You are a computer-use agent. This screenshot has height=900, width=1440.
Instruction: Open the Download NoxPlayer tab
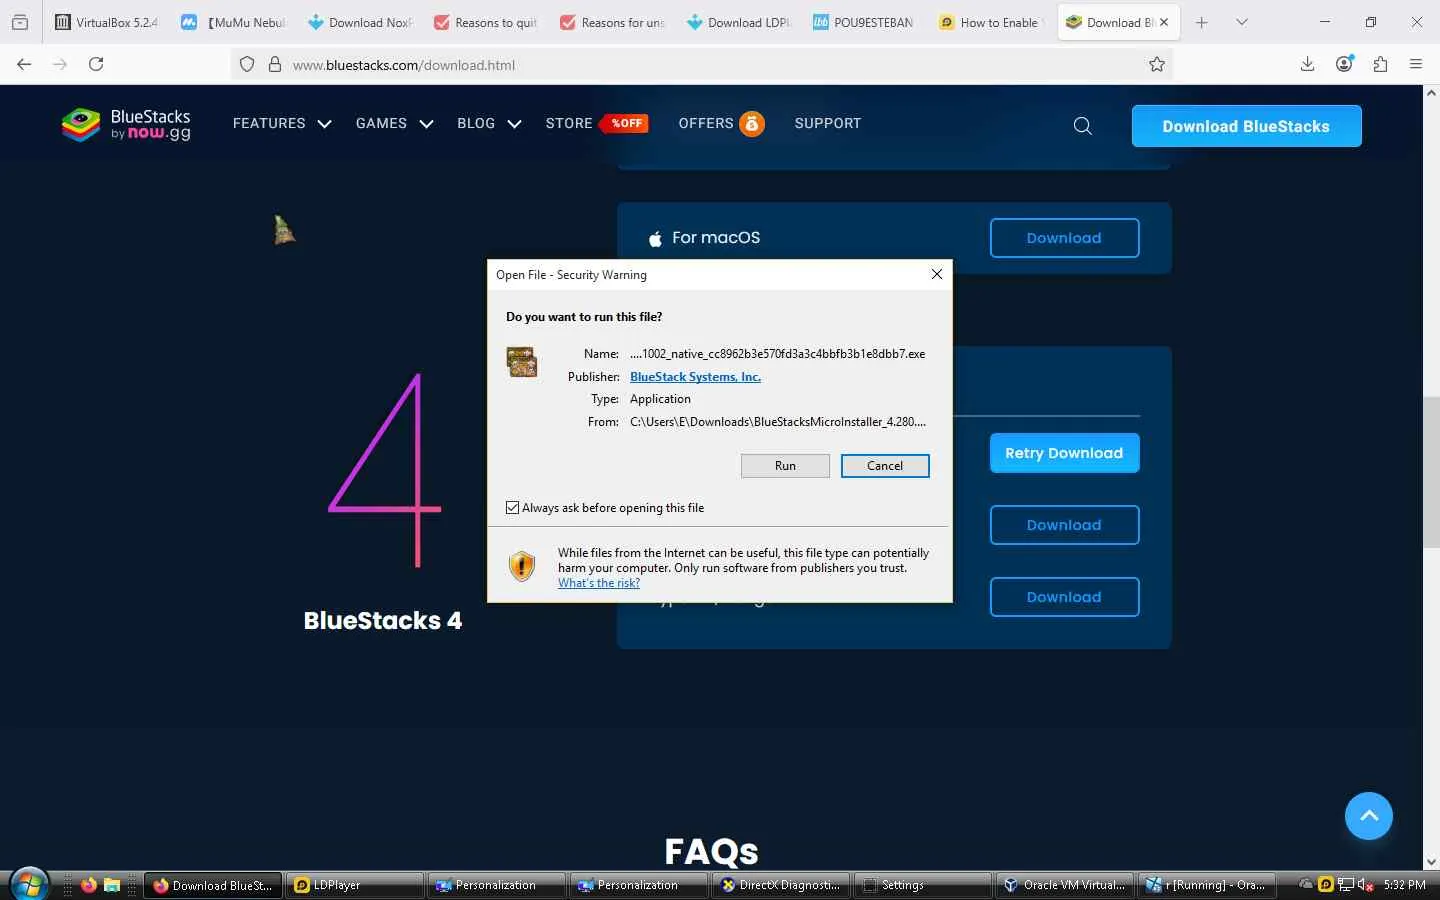point(360,22)
